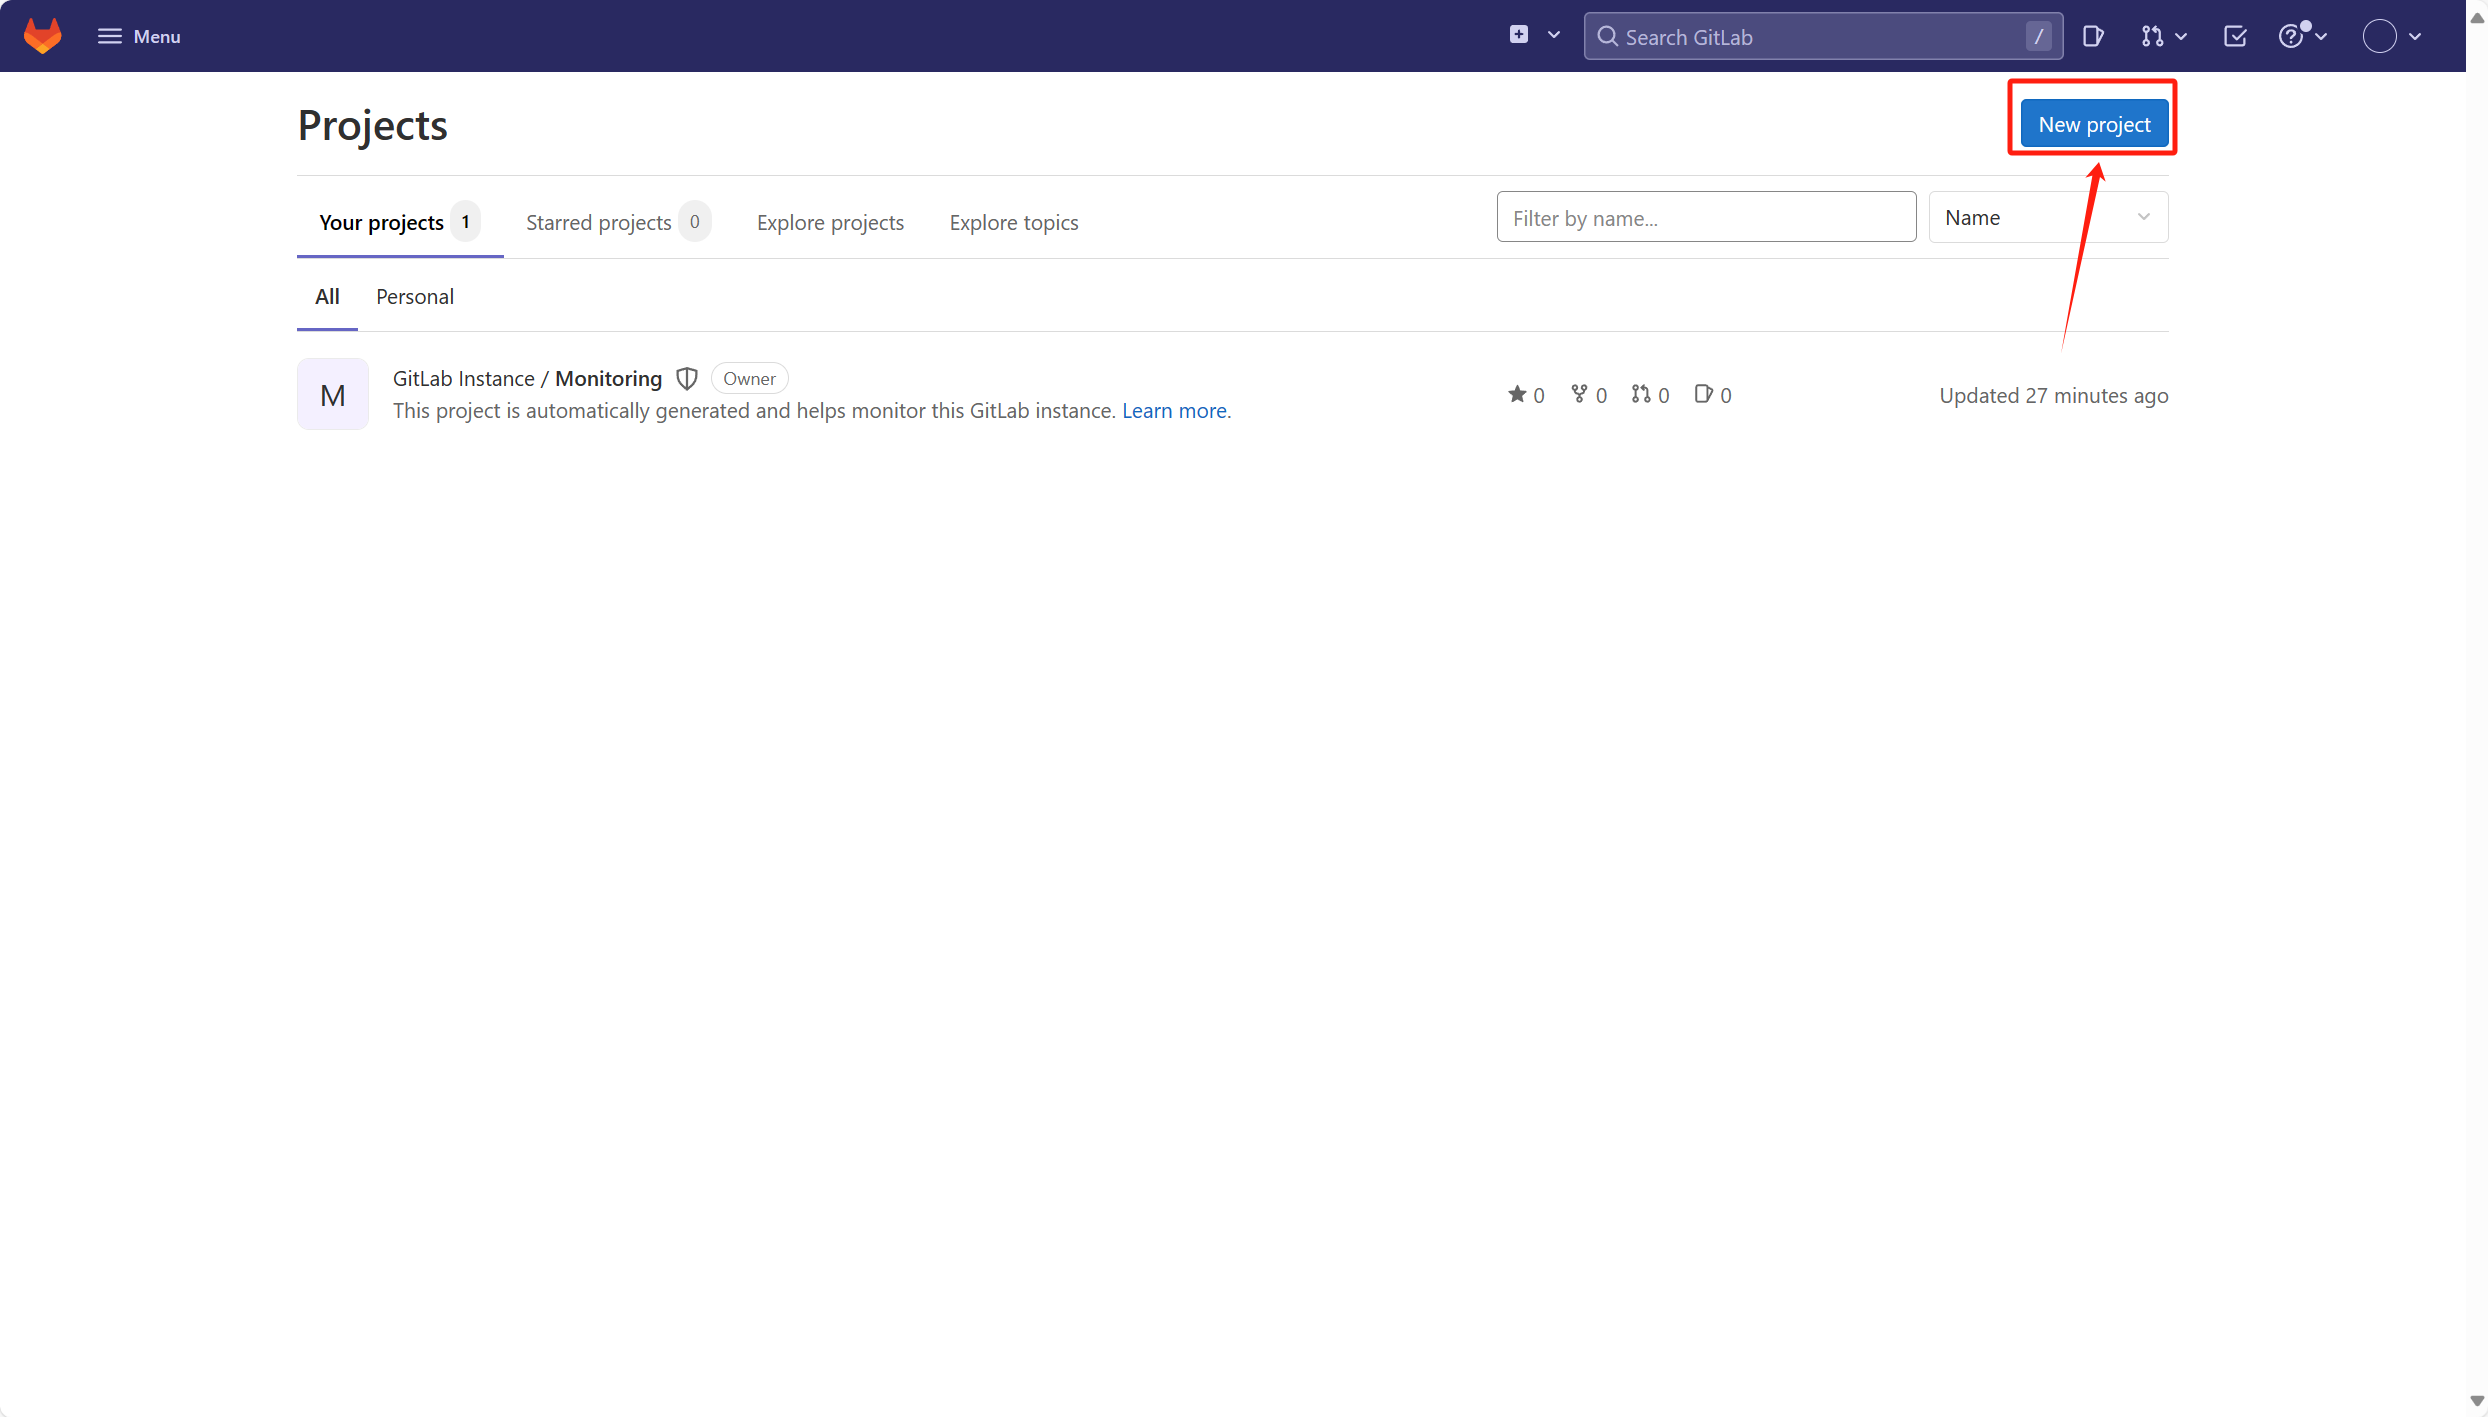
Task: Expand the Name sort dropdown
Action: pos(2047,217)
